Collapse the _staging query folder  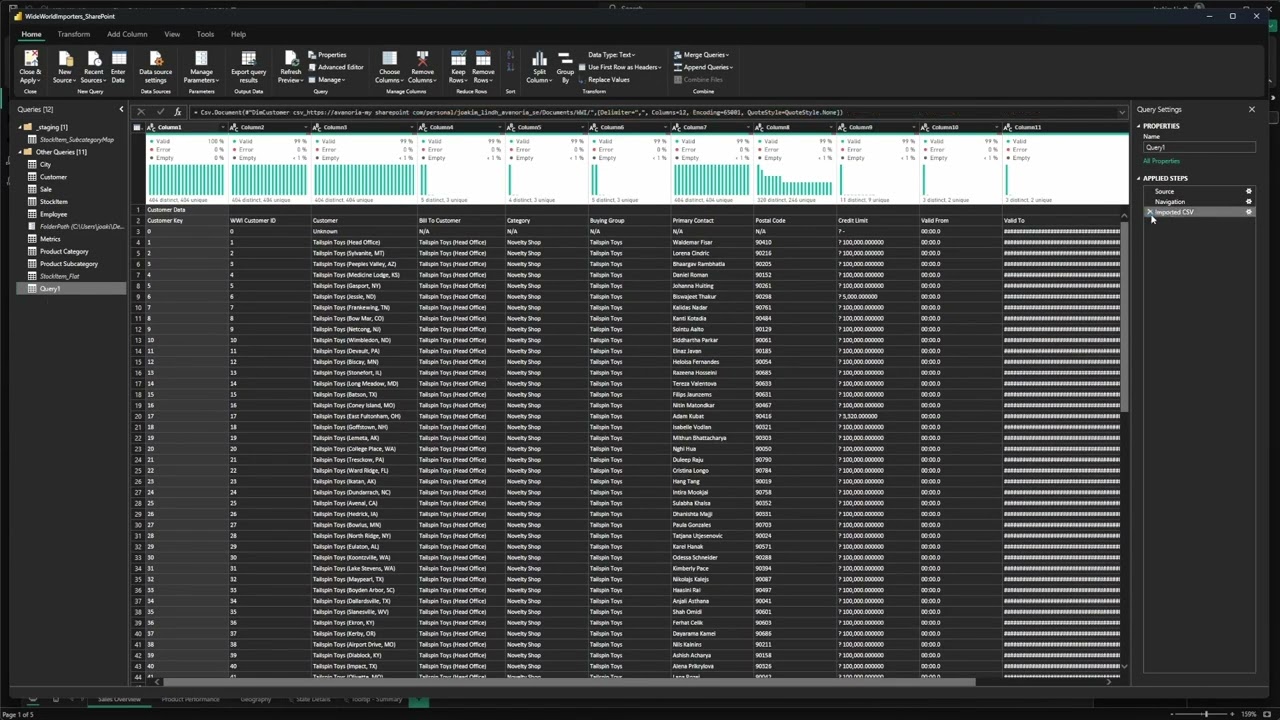point(20,127)
